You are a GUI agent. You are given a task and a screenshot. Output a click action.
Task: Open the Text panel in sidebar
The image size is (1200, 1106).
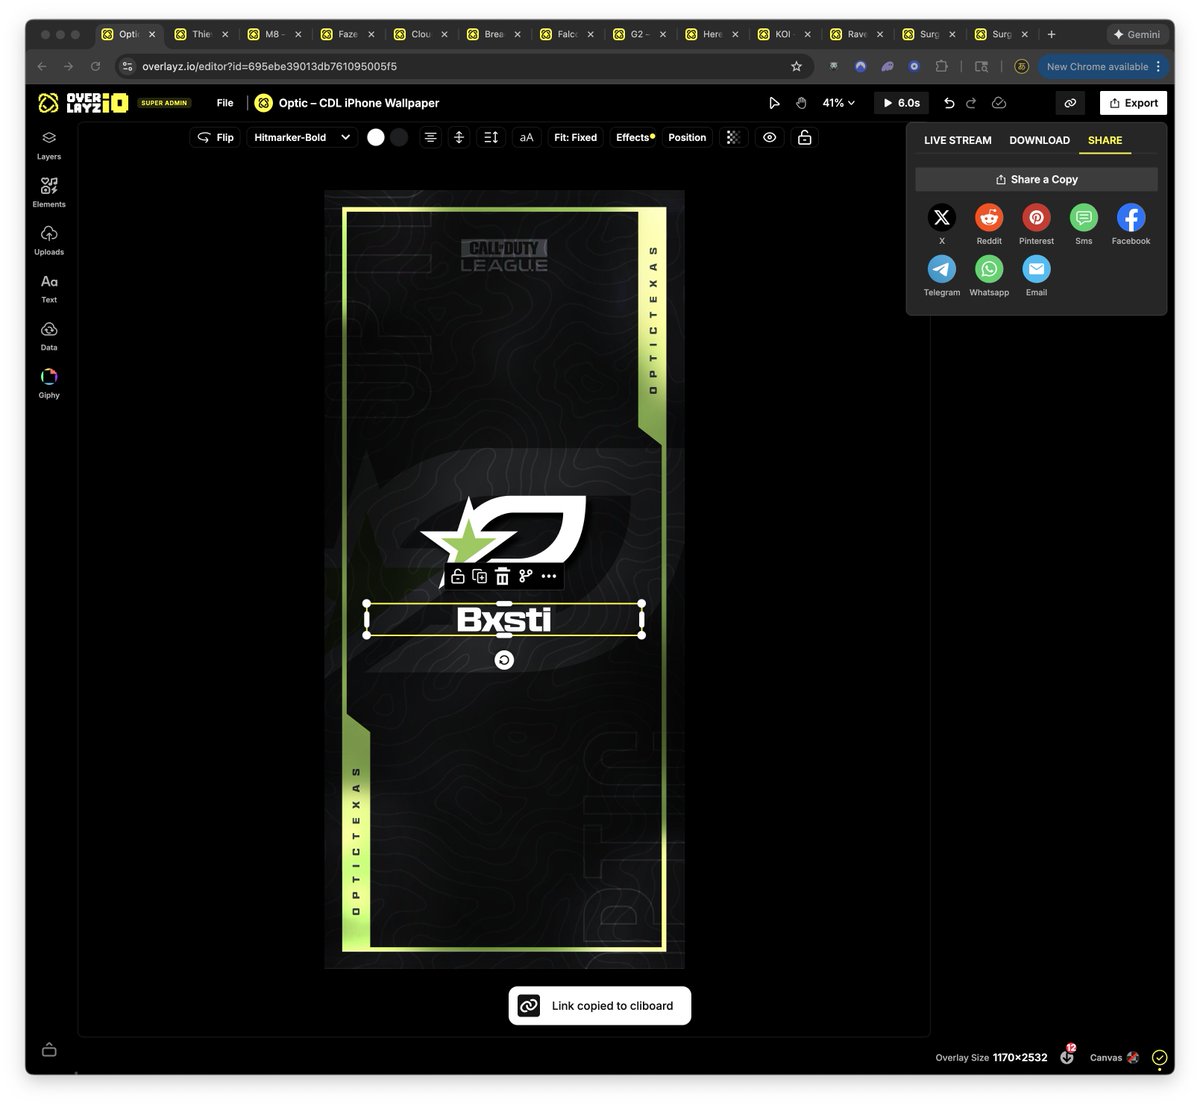click(x=49, y=288)
